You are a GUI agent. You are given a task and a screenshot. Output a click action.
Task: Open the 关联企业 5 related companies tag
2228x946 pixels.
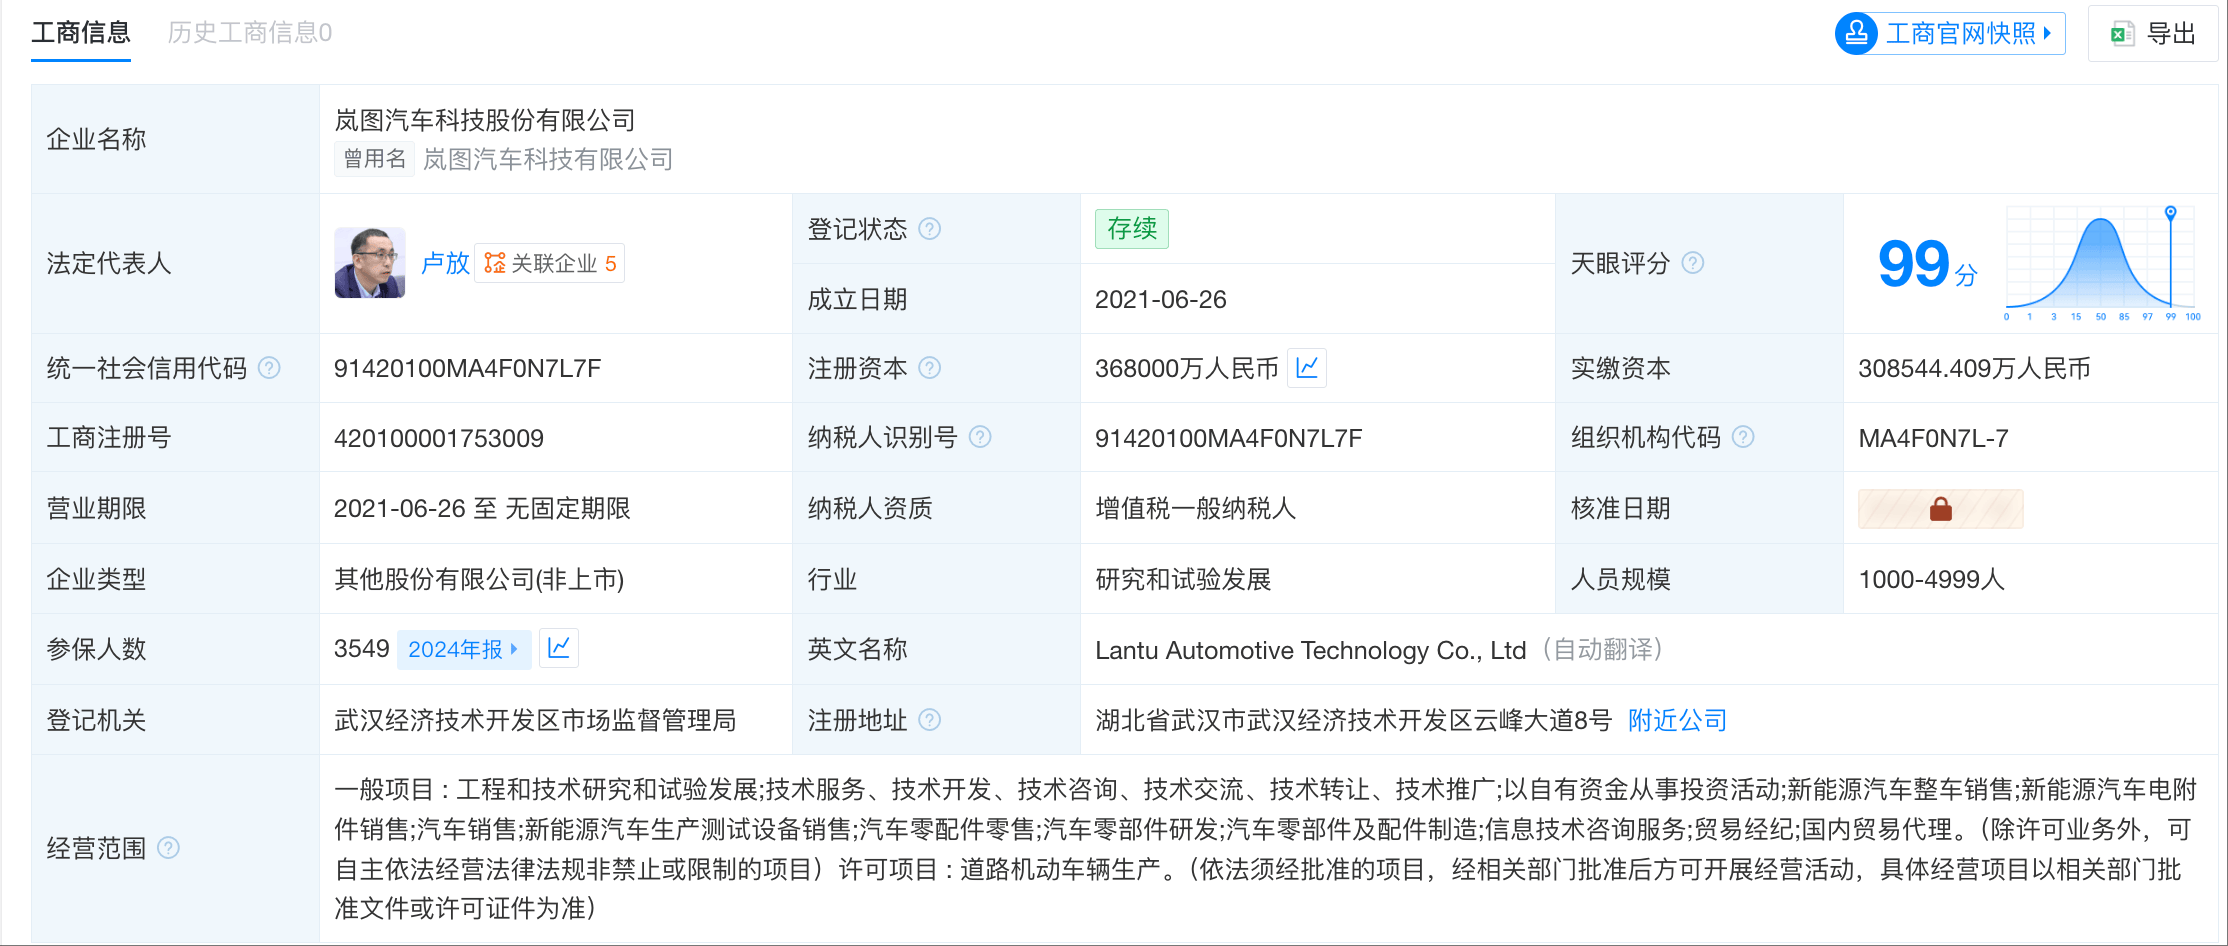click(550, 263)
